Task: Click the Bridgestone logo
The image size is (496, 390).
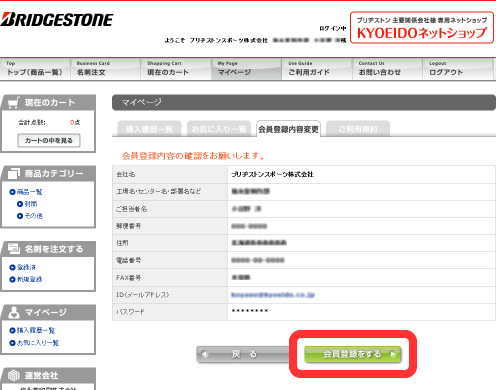Action: pyautogui.click(x=57, y=20)
